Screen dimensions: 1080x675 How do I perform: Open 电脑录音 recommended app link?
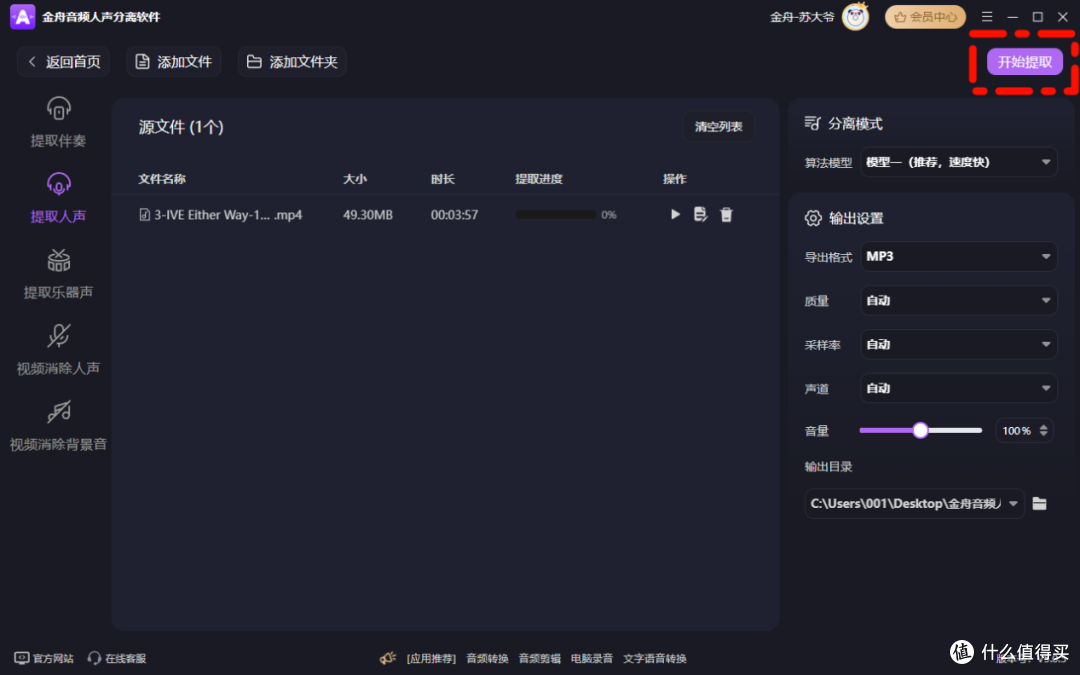pyautogui.click(x=592, y=658)
